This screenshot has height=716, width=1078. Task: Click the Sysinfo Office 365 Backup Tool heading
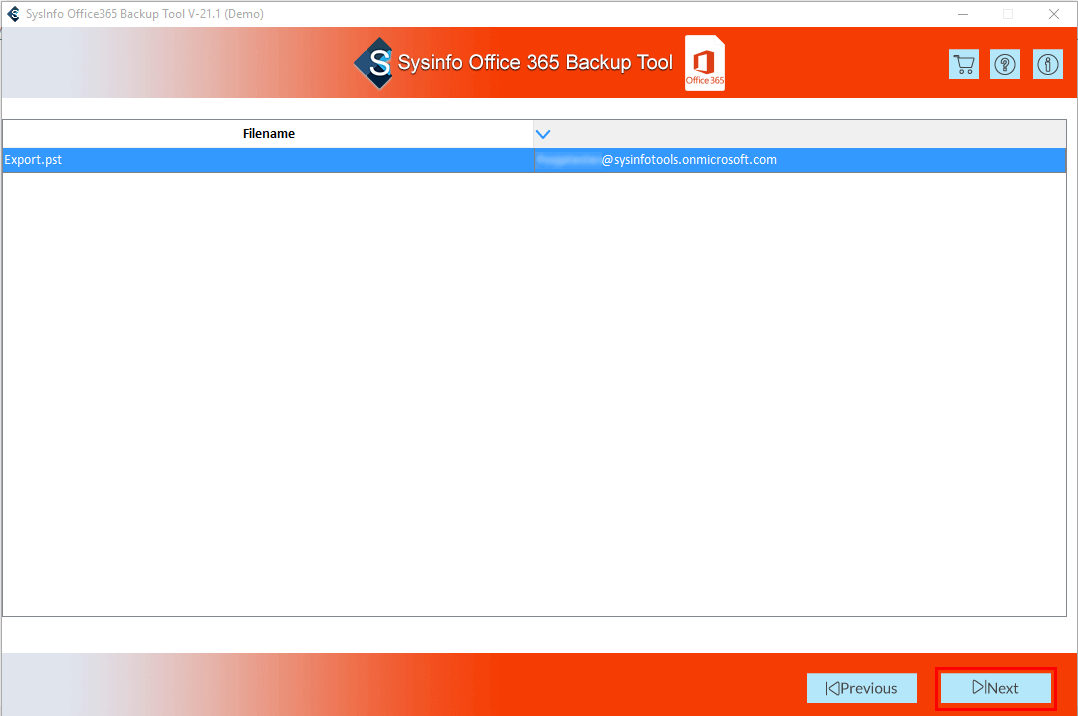535,62
